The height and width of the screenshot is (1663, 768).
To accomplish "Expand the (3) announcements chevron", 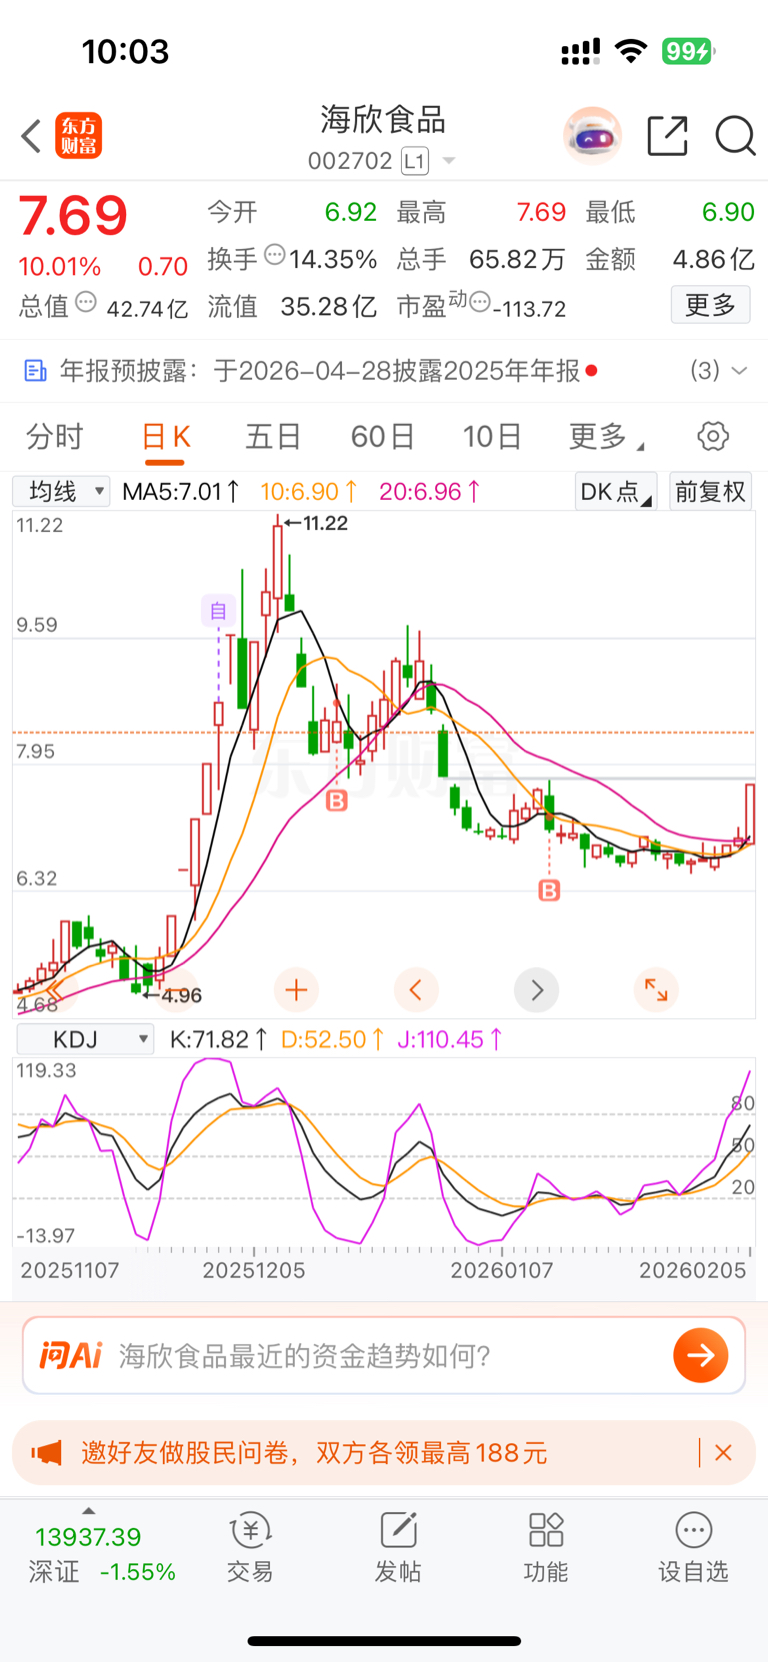I will (x=740, y=371).
